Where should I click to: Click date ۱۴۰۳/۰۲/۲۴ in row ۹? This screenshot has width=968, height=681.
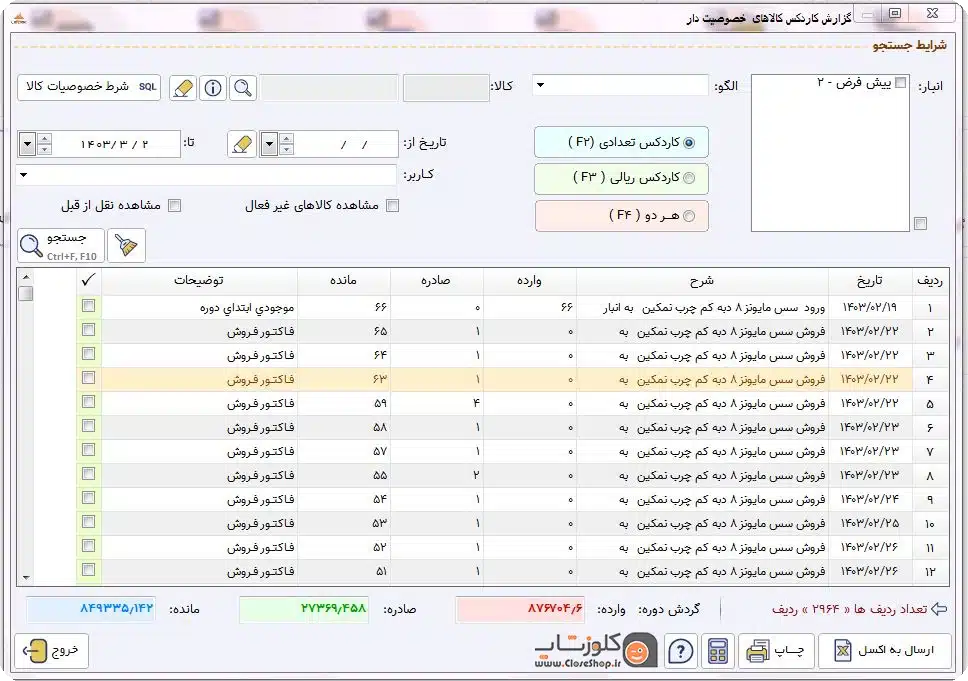(x=869, y=499)
